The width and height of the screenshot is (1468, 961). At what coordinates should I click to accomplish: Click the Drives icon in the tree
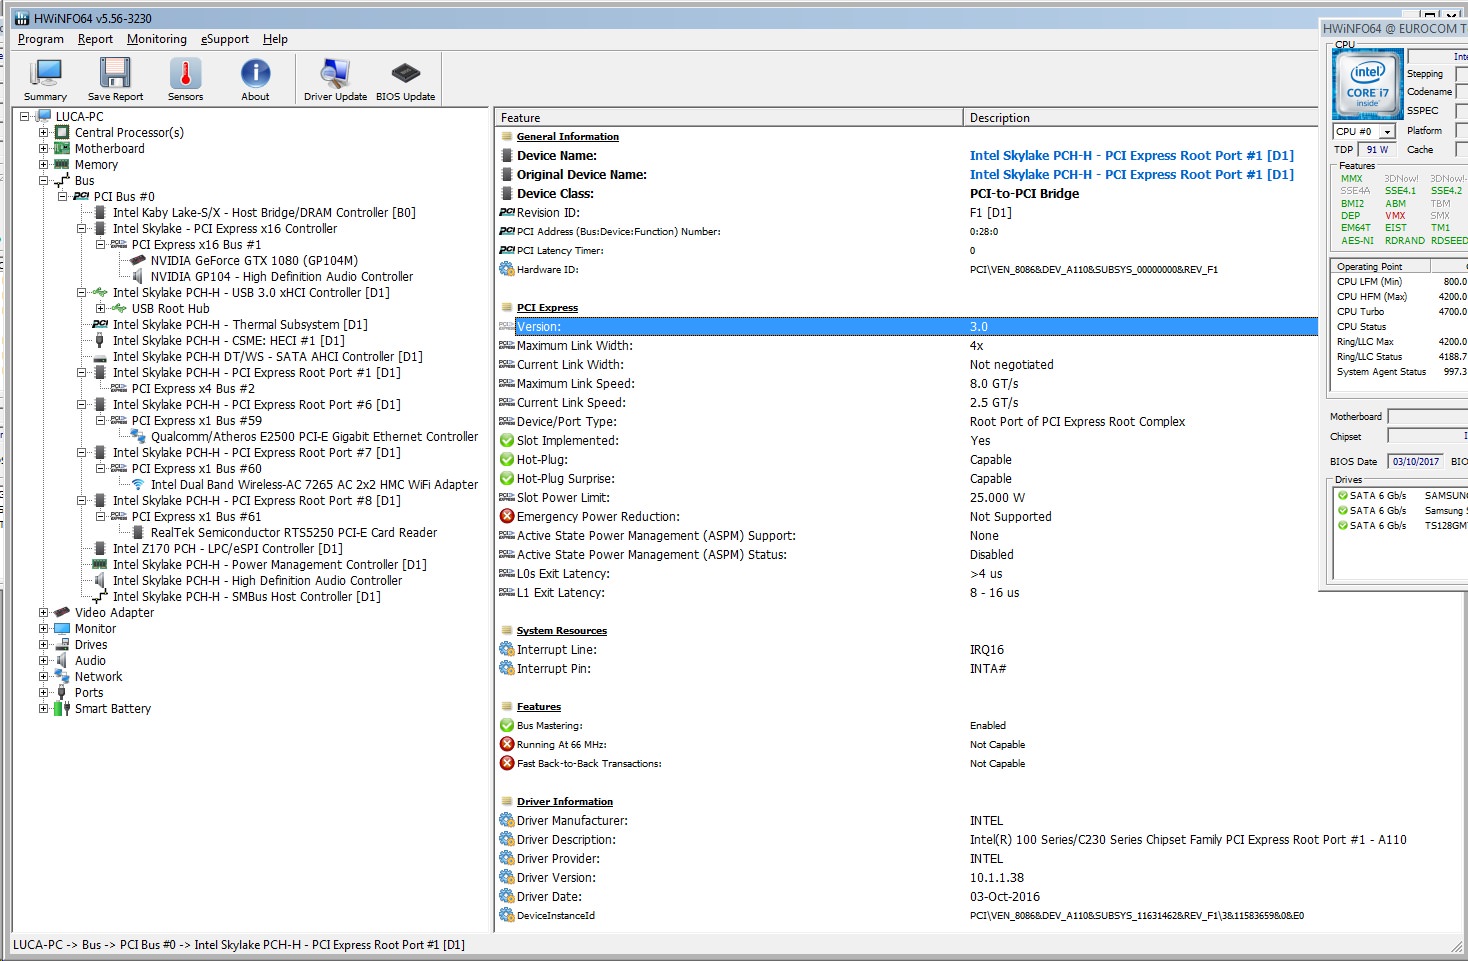point(62,644)
